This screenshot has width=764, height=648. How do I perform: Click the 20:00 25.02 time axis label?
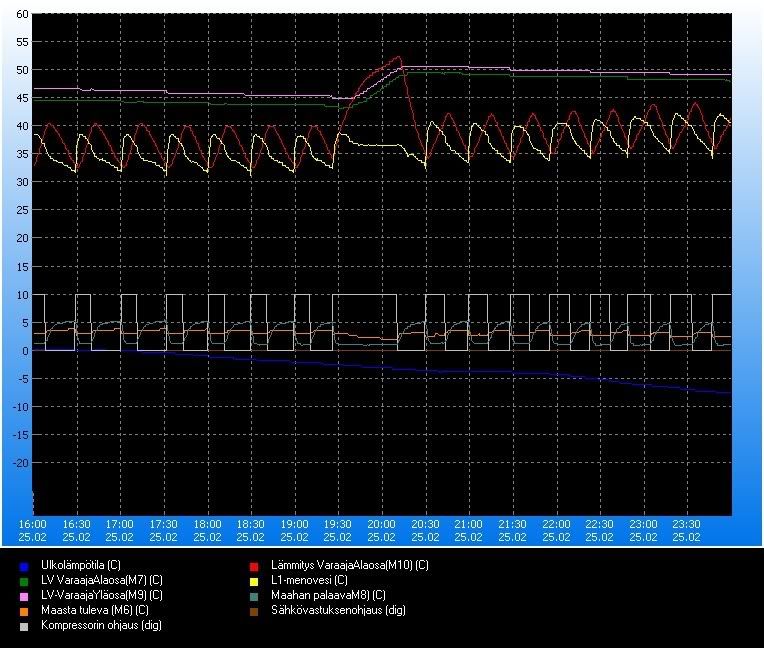(382, 531)
